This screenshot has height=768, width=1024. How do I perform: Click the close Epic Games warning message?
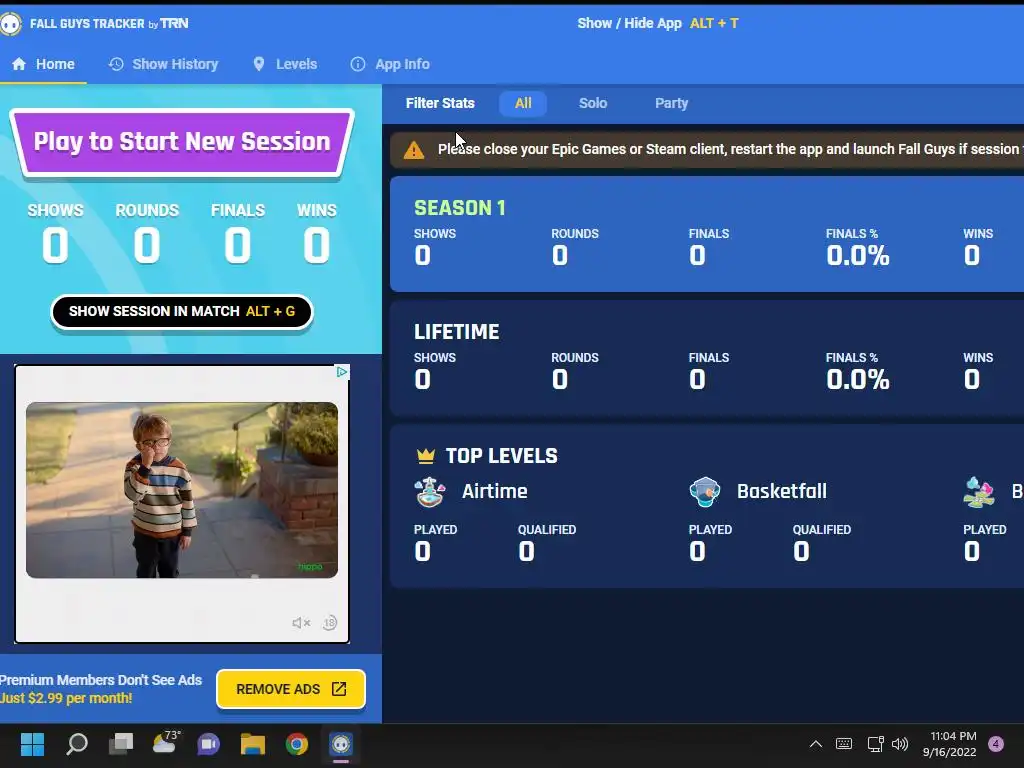[728, 150]
